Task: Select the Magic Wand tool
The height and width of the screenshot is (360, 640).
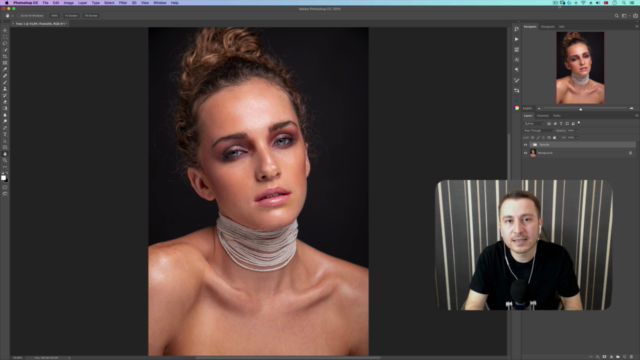Action: [x=5, y=50]
